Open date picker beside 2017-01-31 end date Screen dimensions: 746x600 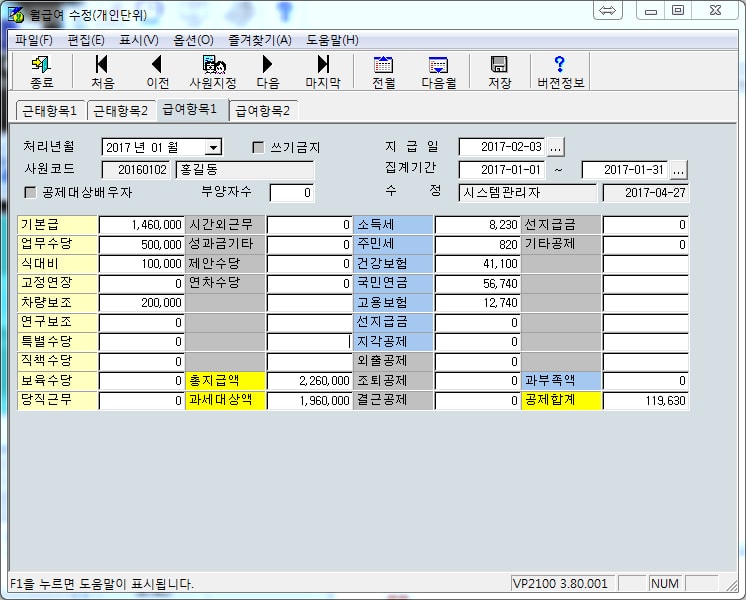click(x=679, y=169)
